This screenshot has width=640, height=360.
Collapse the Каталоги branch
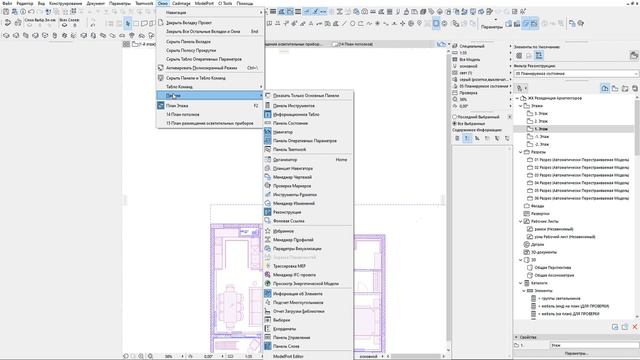(x=521, y=283)
